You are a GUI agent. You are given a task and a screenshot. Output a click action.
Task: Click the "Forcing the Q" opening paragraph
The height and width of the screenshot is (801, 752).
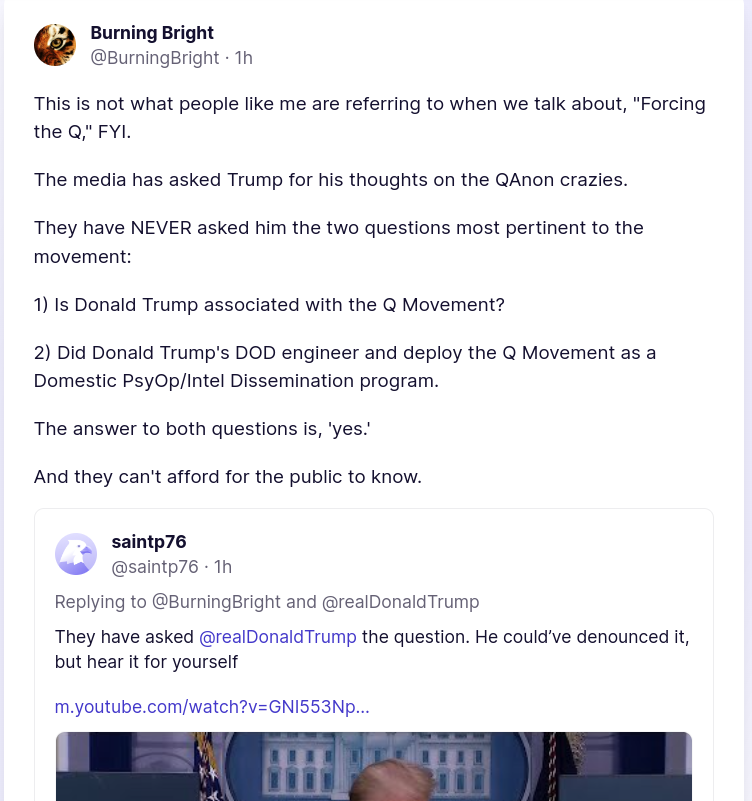tap(369, 117)
